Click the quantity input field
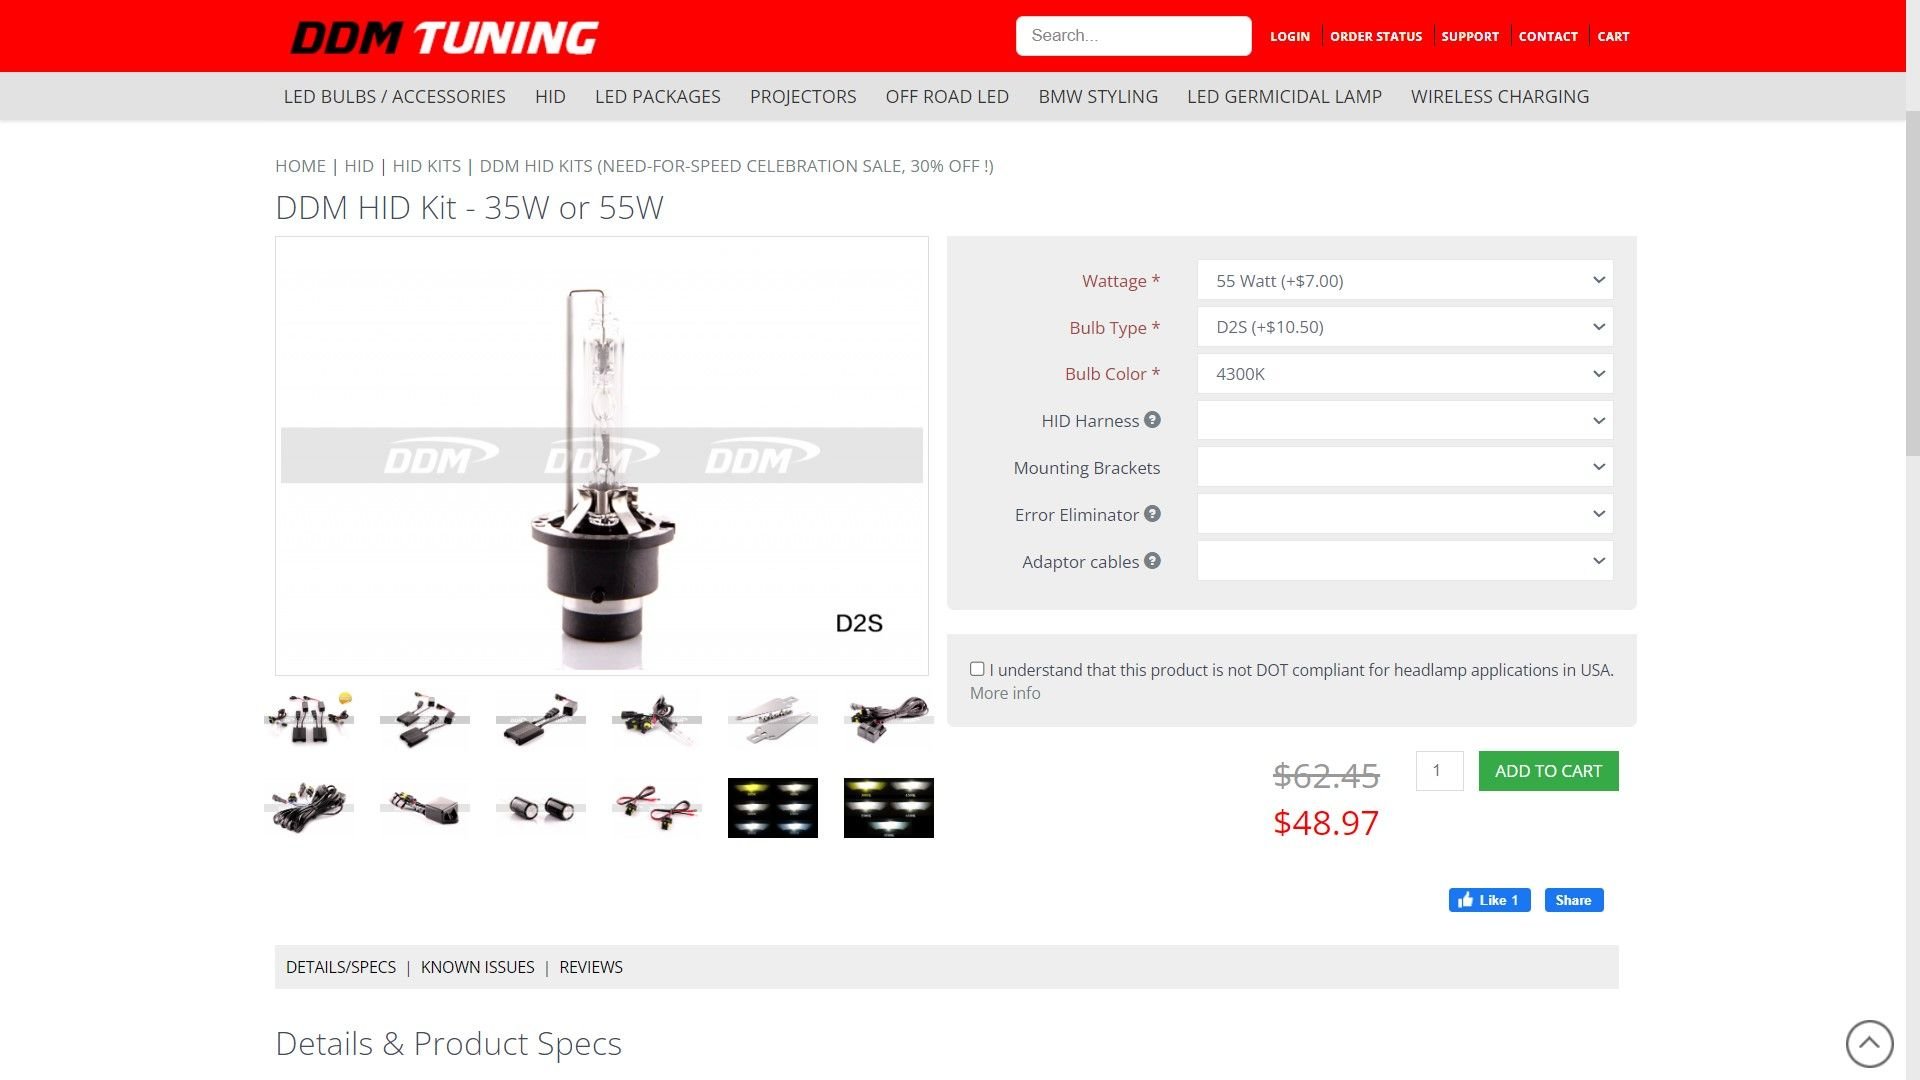The width and height of the screenshot is (1920, 1080). [1440, 771]
